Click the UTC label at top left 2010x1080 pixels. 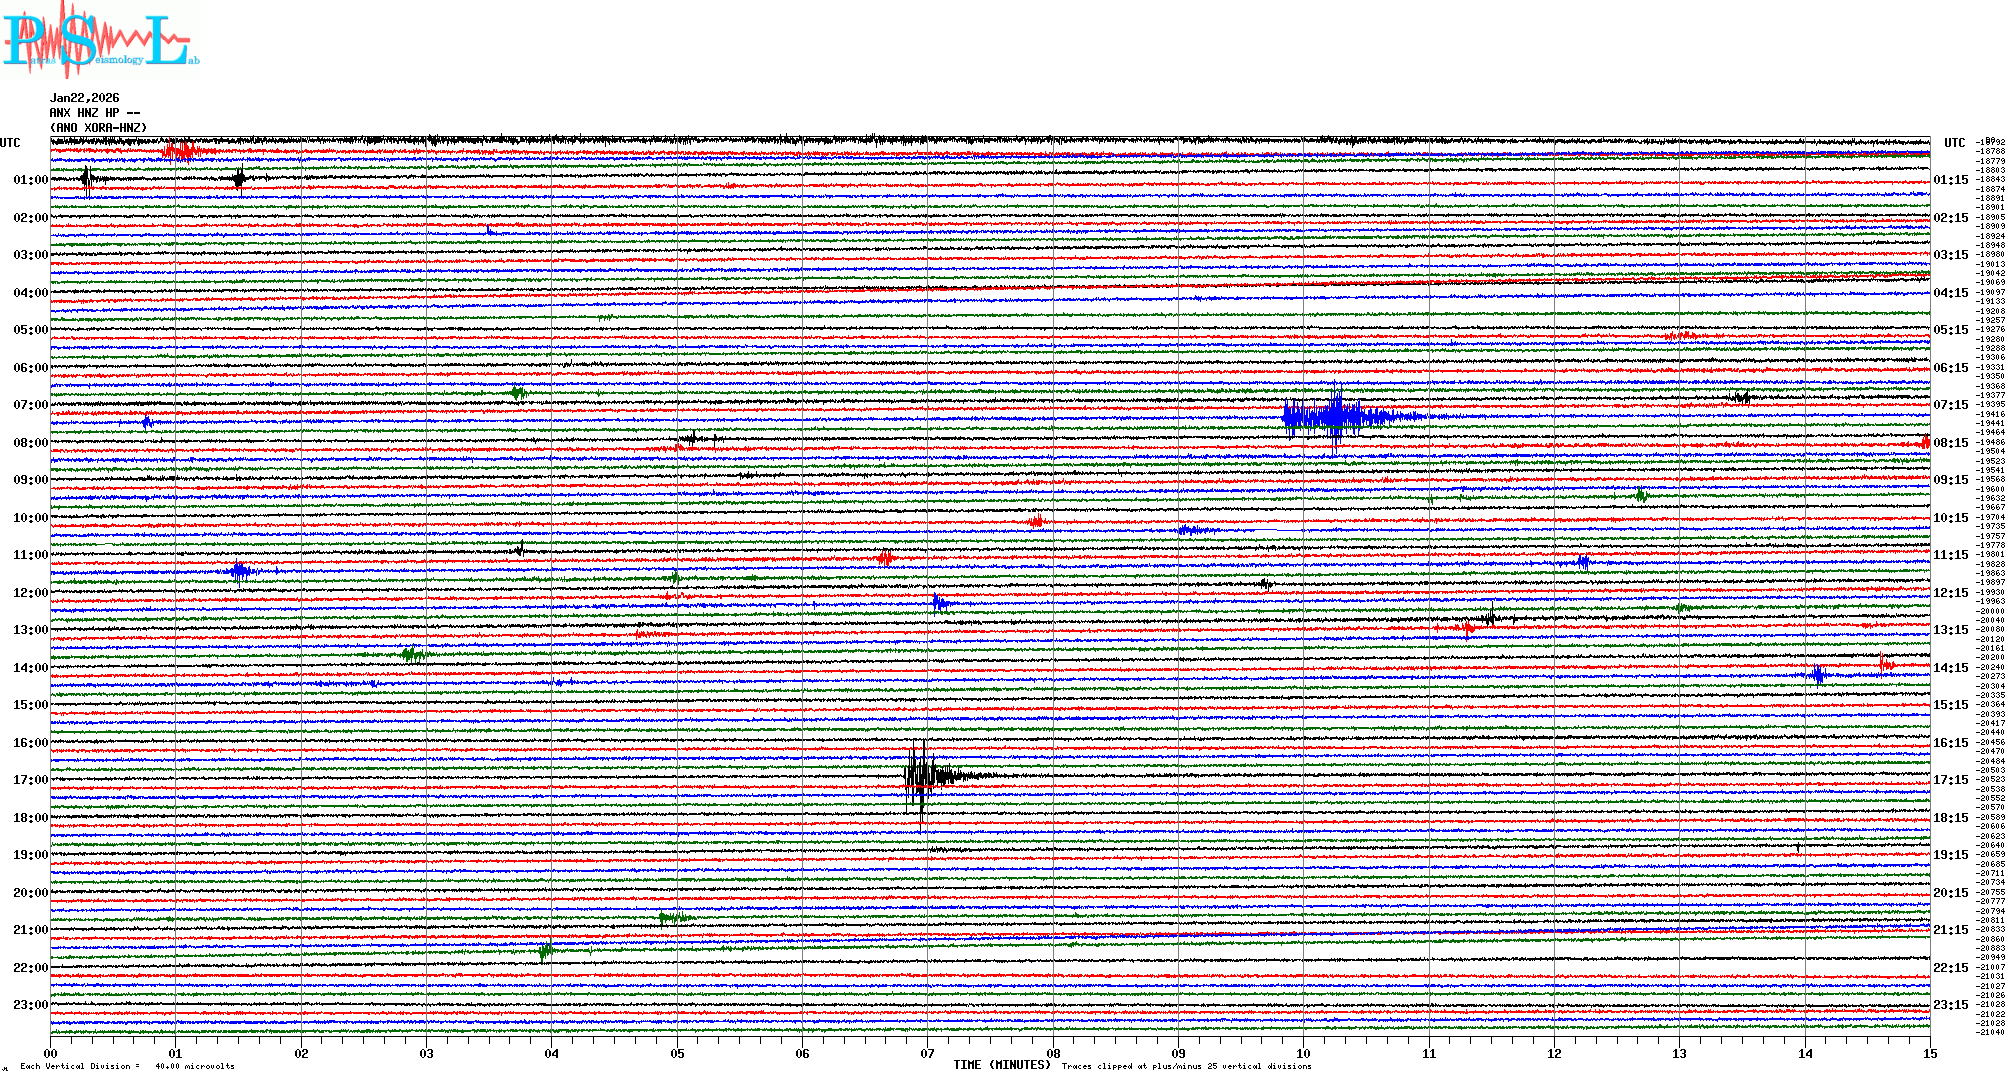(x=10, y=143)
